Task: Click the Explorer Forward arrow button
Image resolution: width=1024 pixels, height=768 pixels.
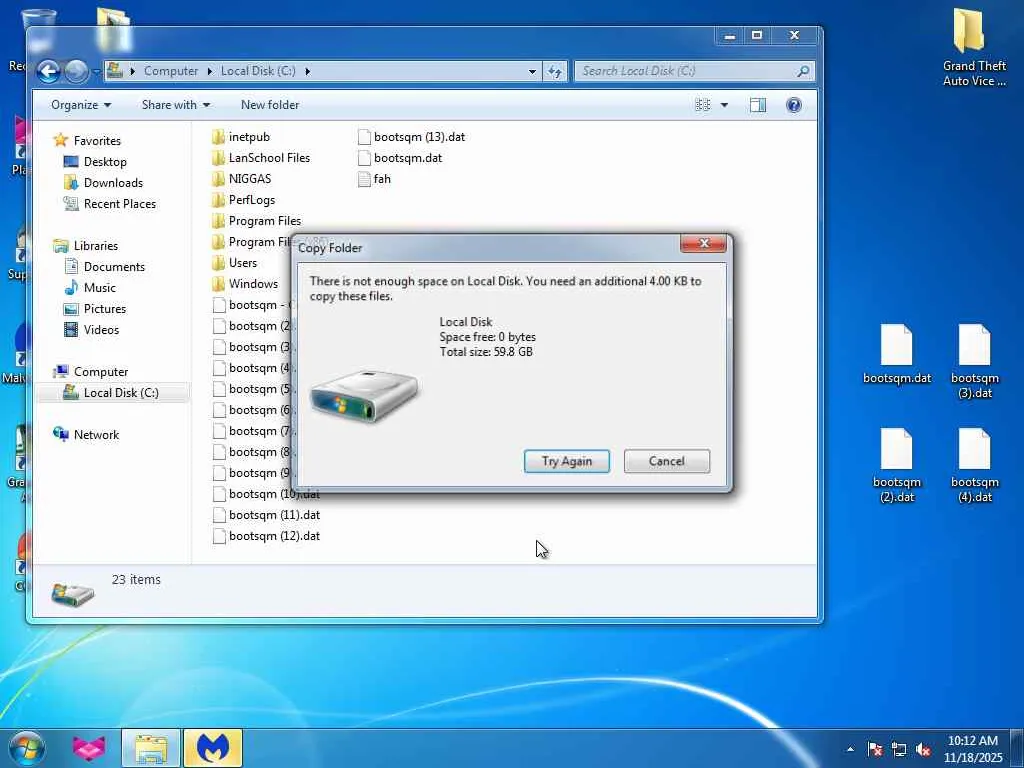Action: (x=76, y=71)
